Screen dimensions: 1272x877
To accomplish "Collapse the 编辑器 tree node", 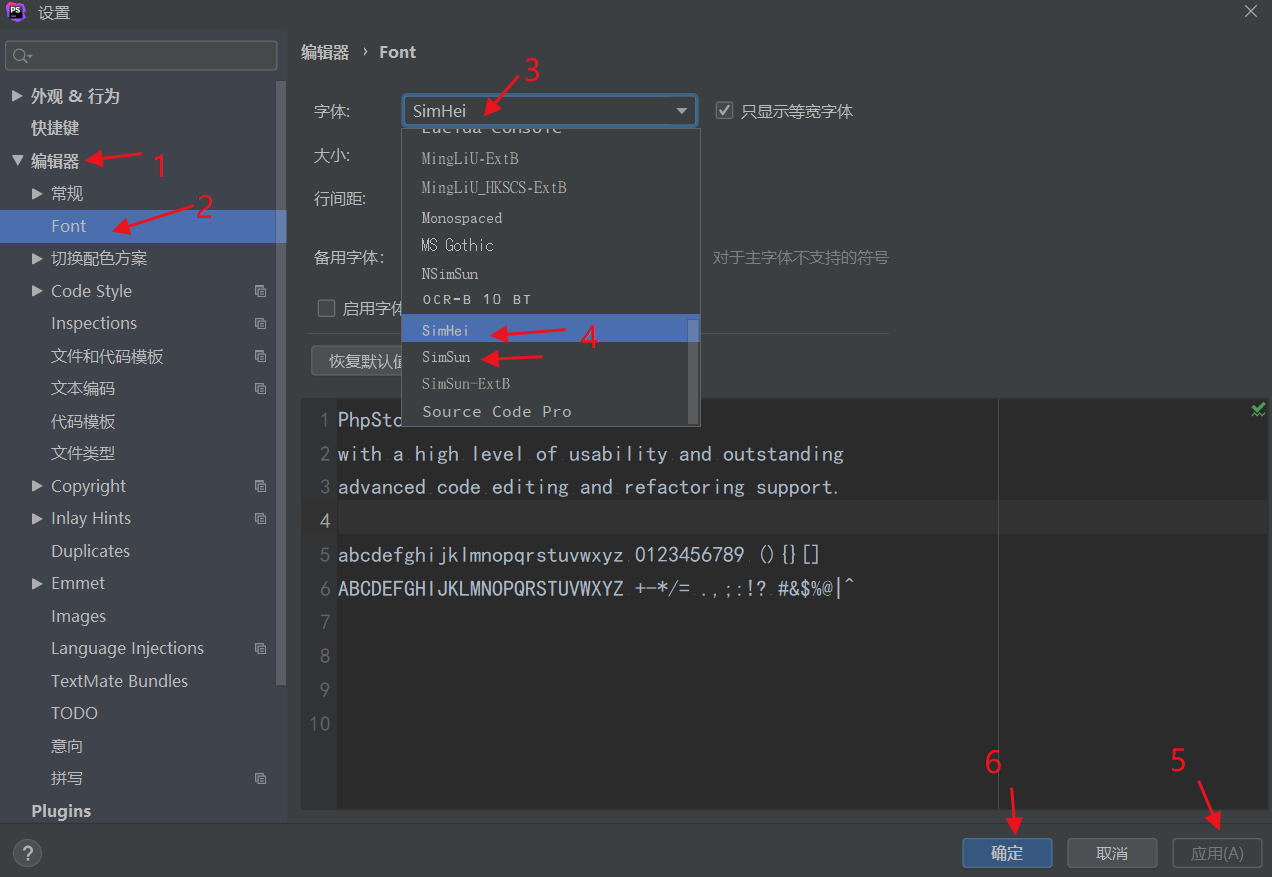I will pyautogui.click(x=17, y=161).
